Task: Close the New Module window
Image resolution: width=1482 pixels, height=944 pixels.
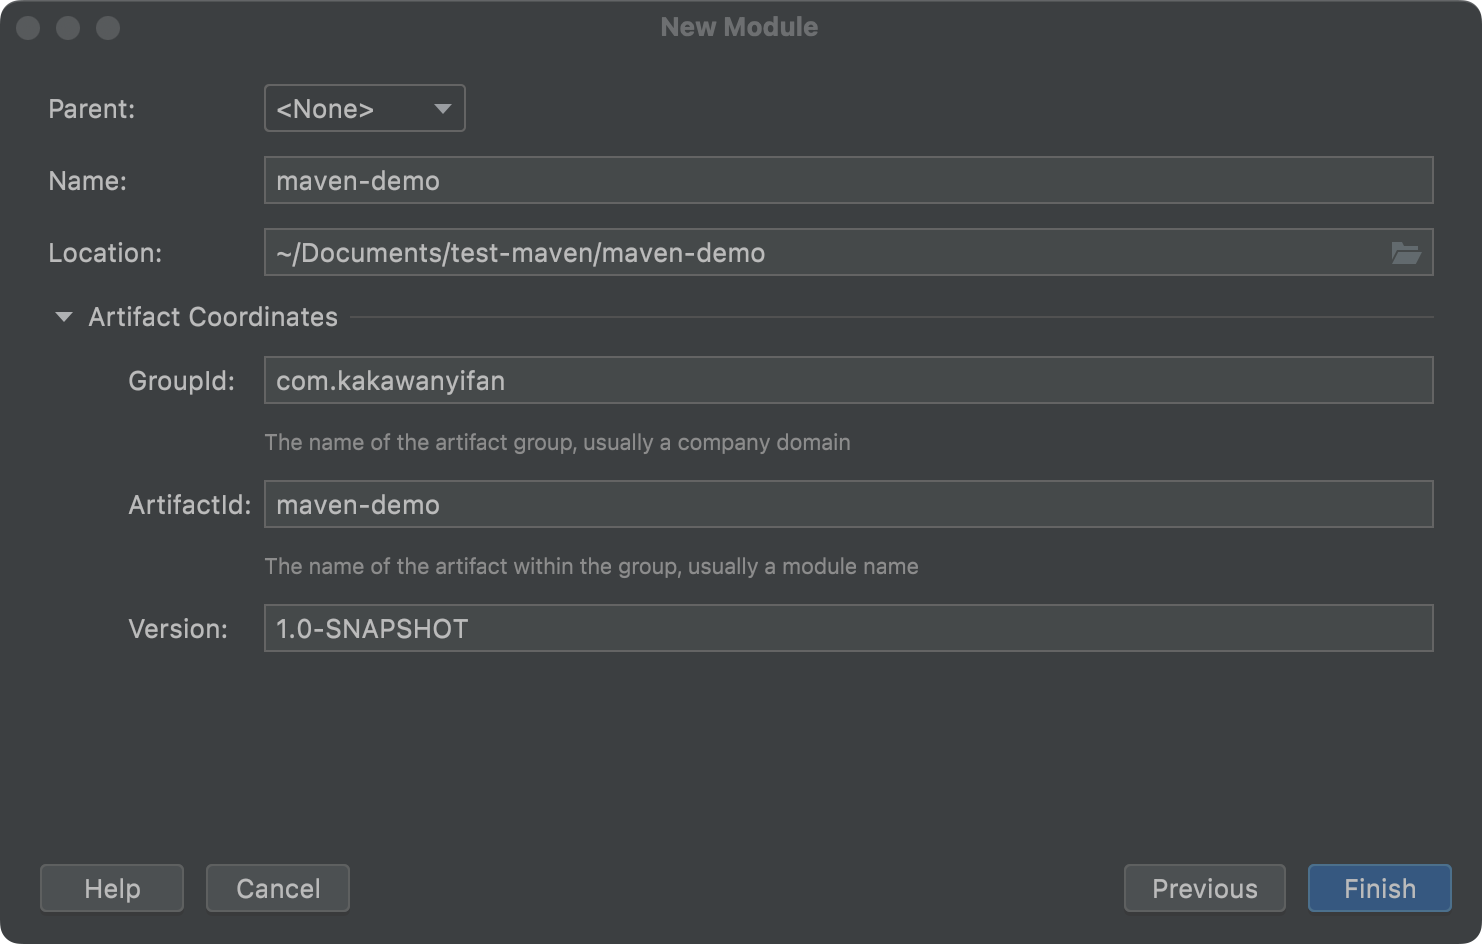Action: click(x=28, y=28)
